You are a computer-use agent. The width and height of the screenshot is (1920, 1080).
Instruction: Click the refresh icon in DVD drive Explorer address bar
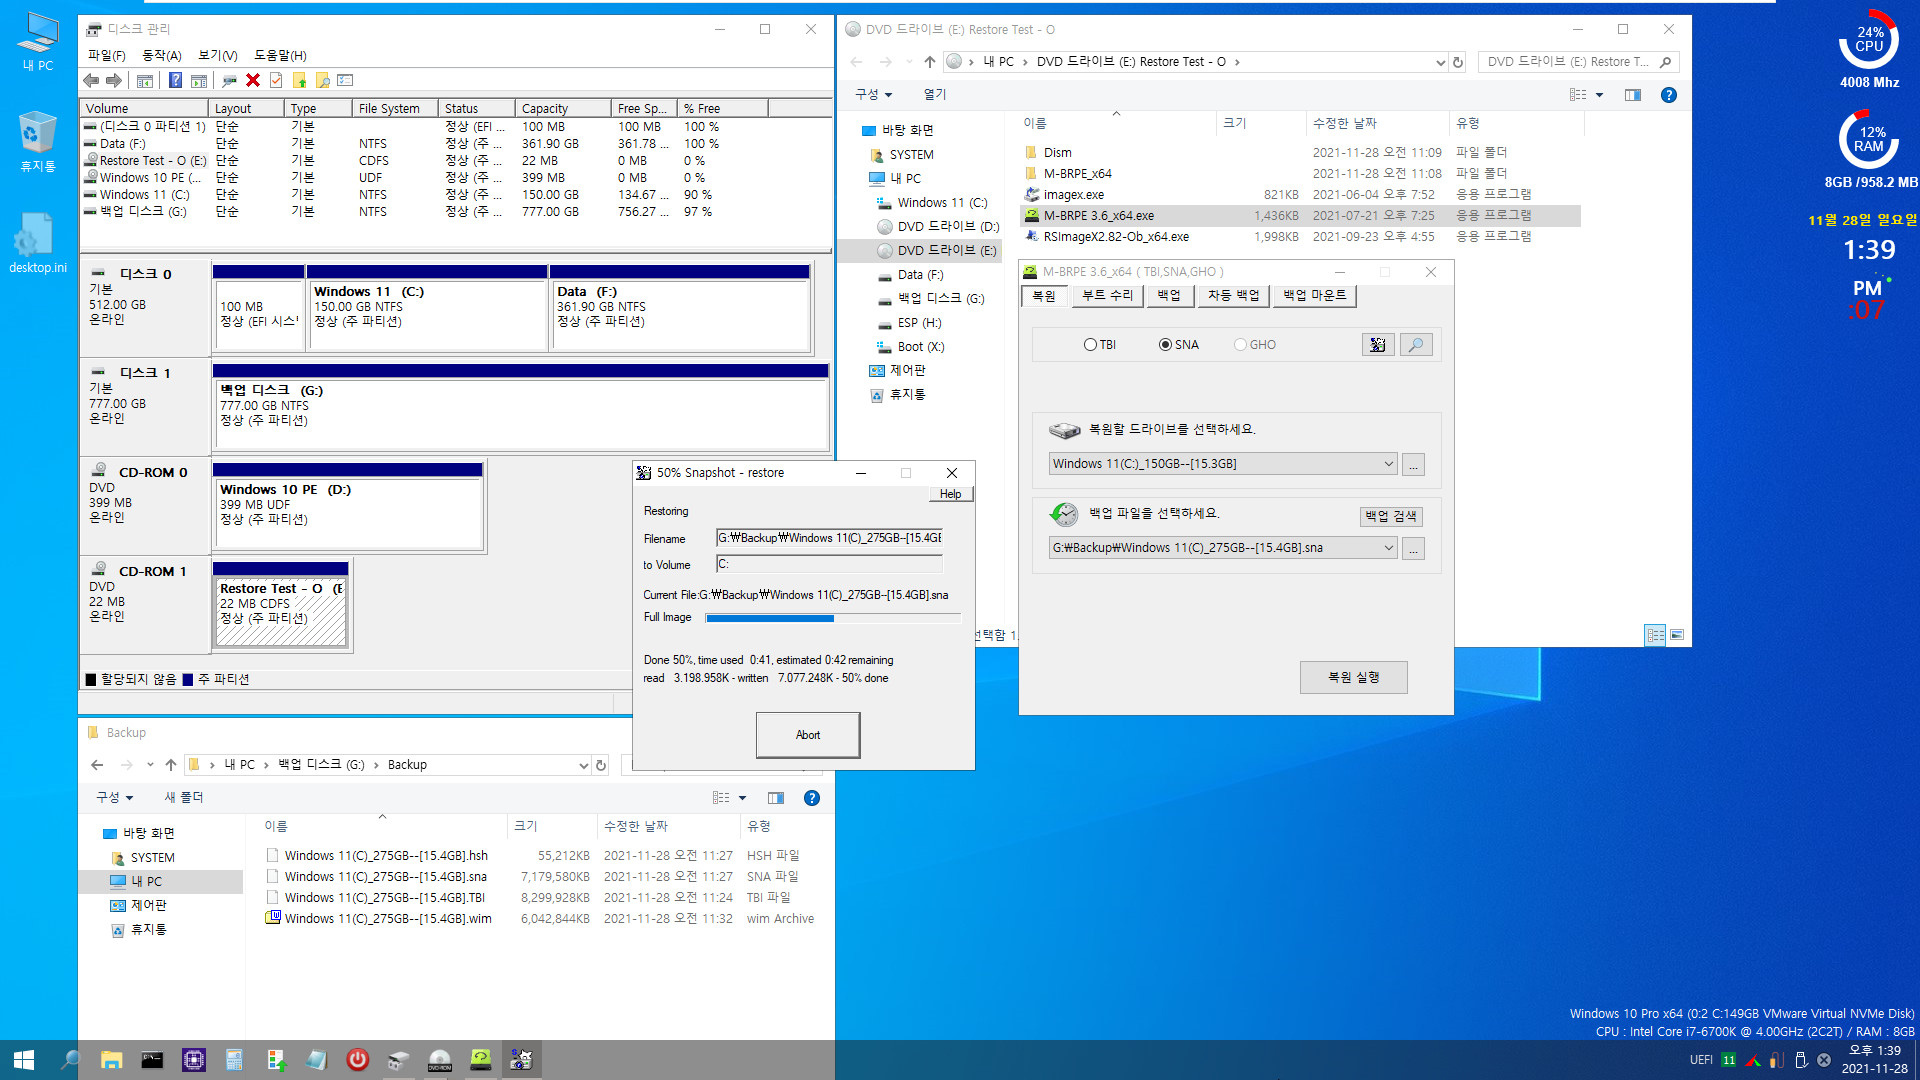(1458, 62)
